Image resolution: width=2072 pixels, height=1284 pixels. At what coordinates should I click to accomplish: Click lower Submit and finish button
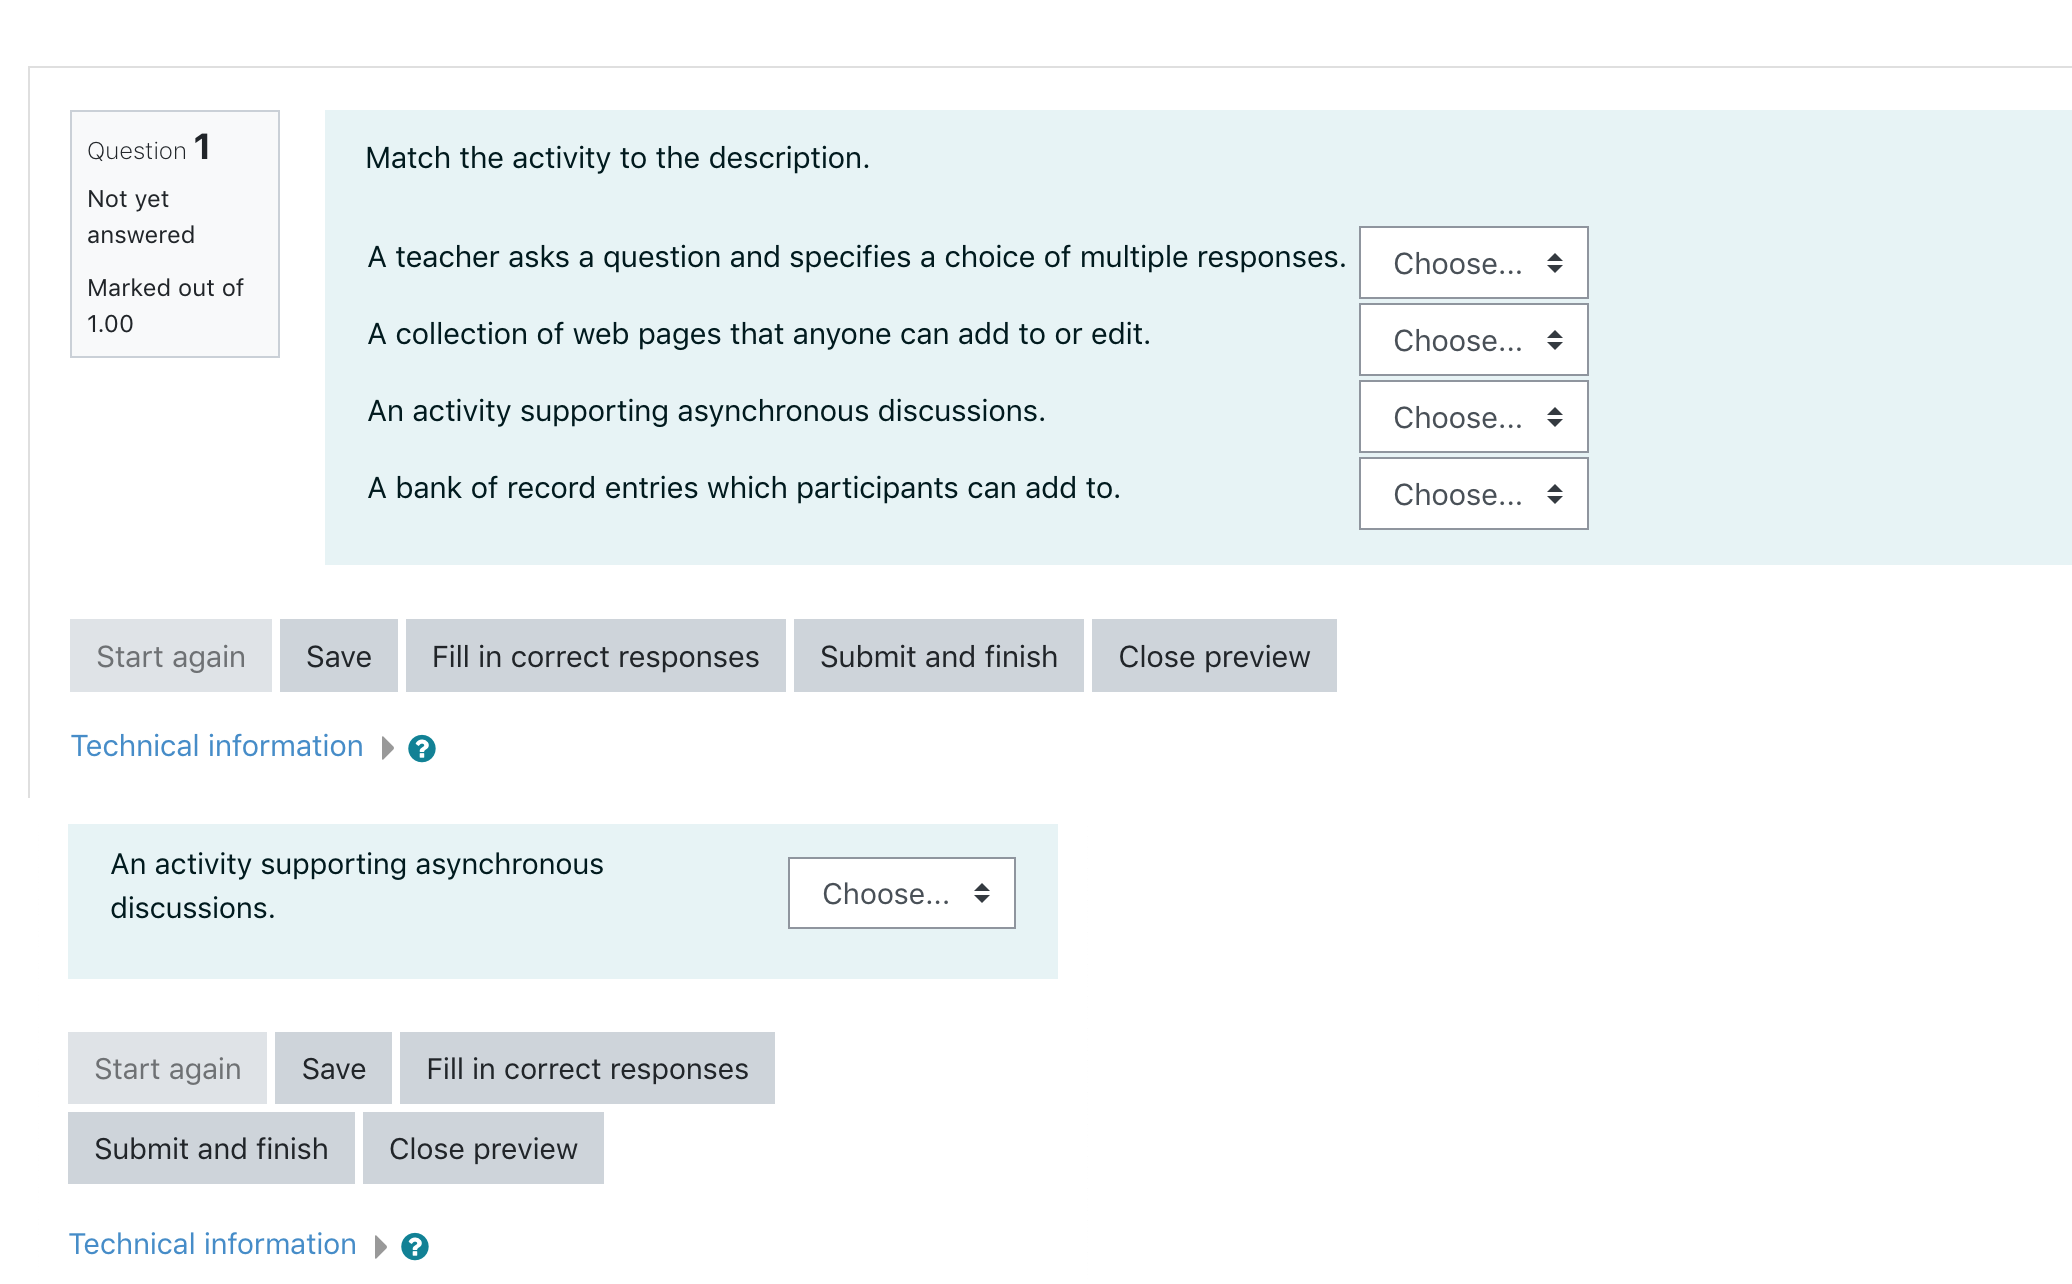point(211,1148)
